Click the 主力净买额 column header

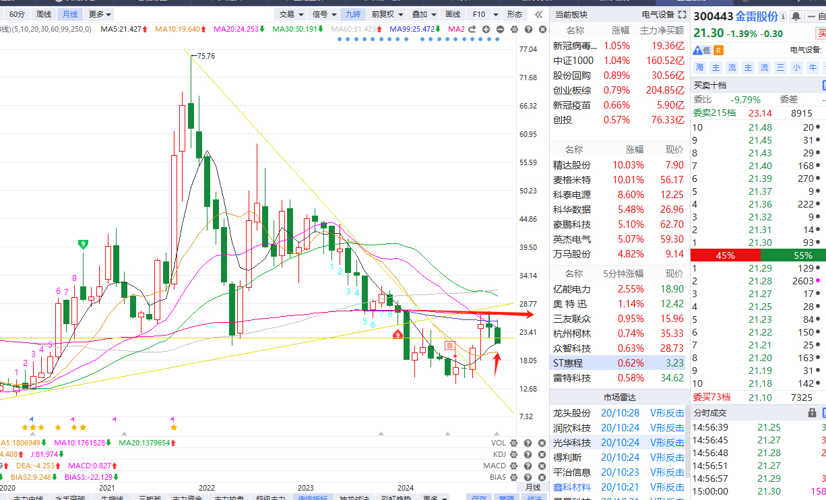[662, 31]
